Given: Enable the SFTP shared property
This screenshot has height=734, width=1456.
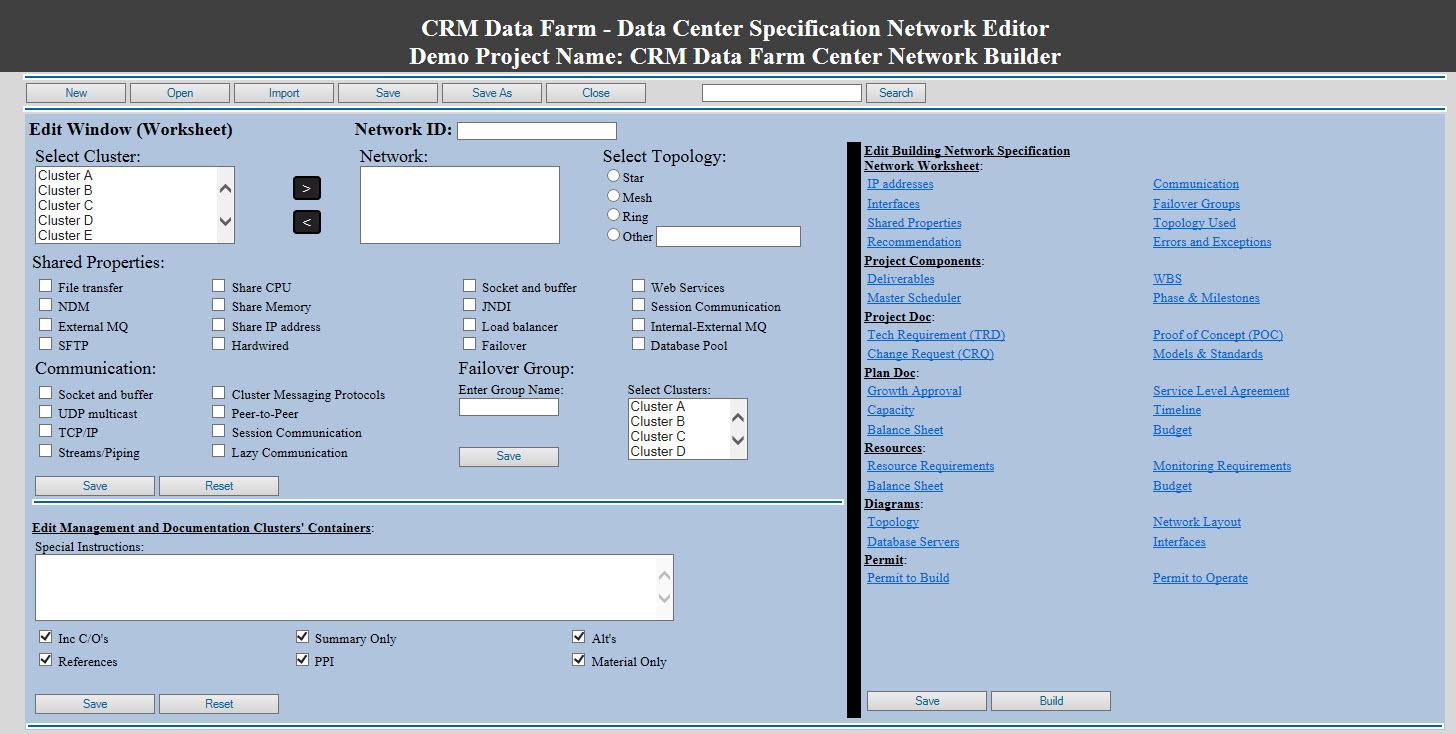Looking at the screenshot, I should (45, 343).
